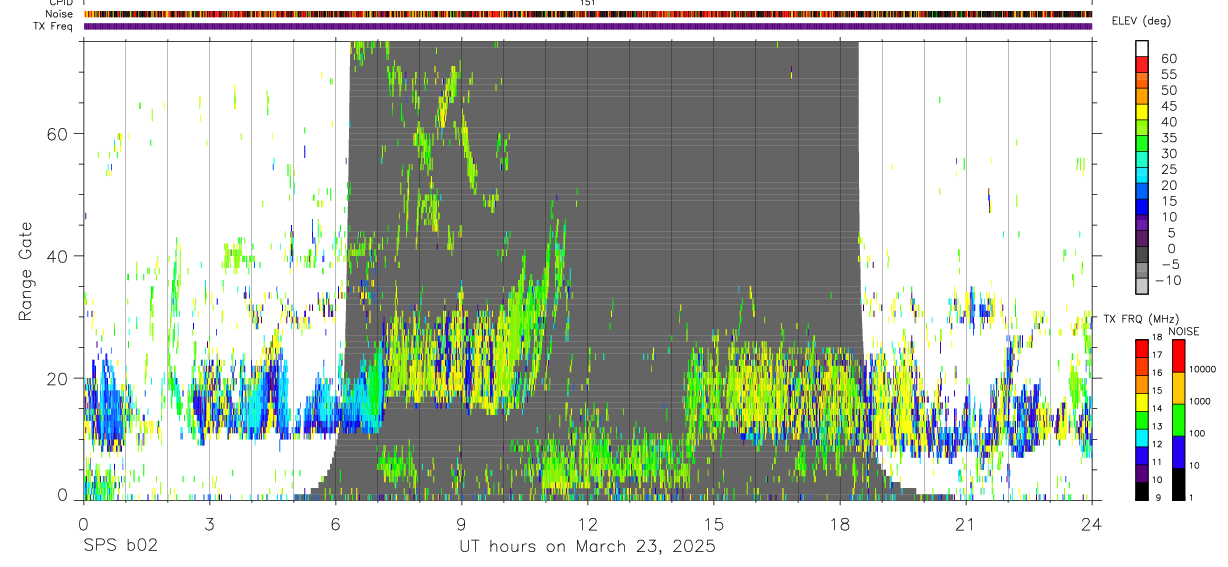Click the red top segment of NOISE colorbar
1228x567 pixels.
(1178, 356)
